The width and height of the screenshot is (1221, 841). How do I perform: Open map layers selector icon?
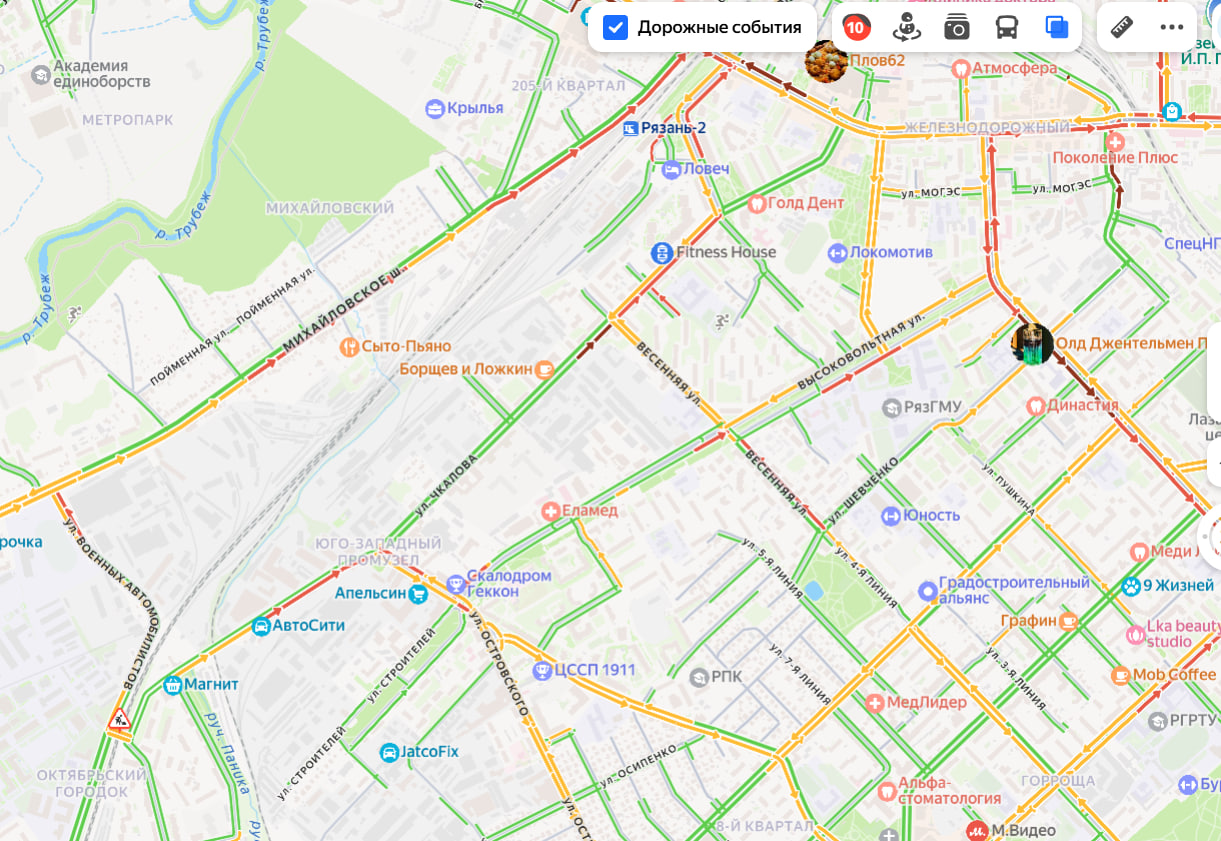tap(1057, 27)
